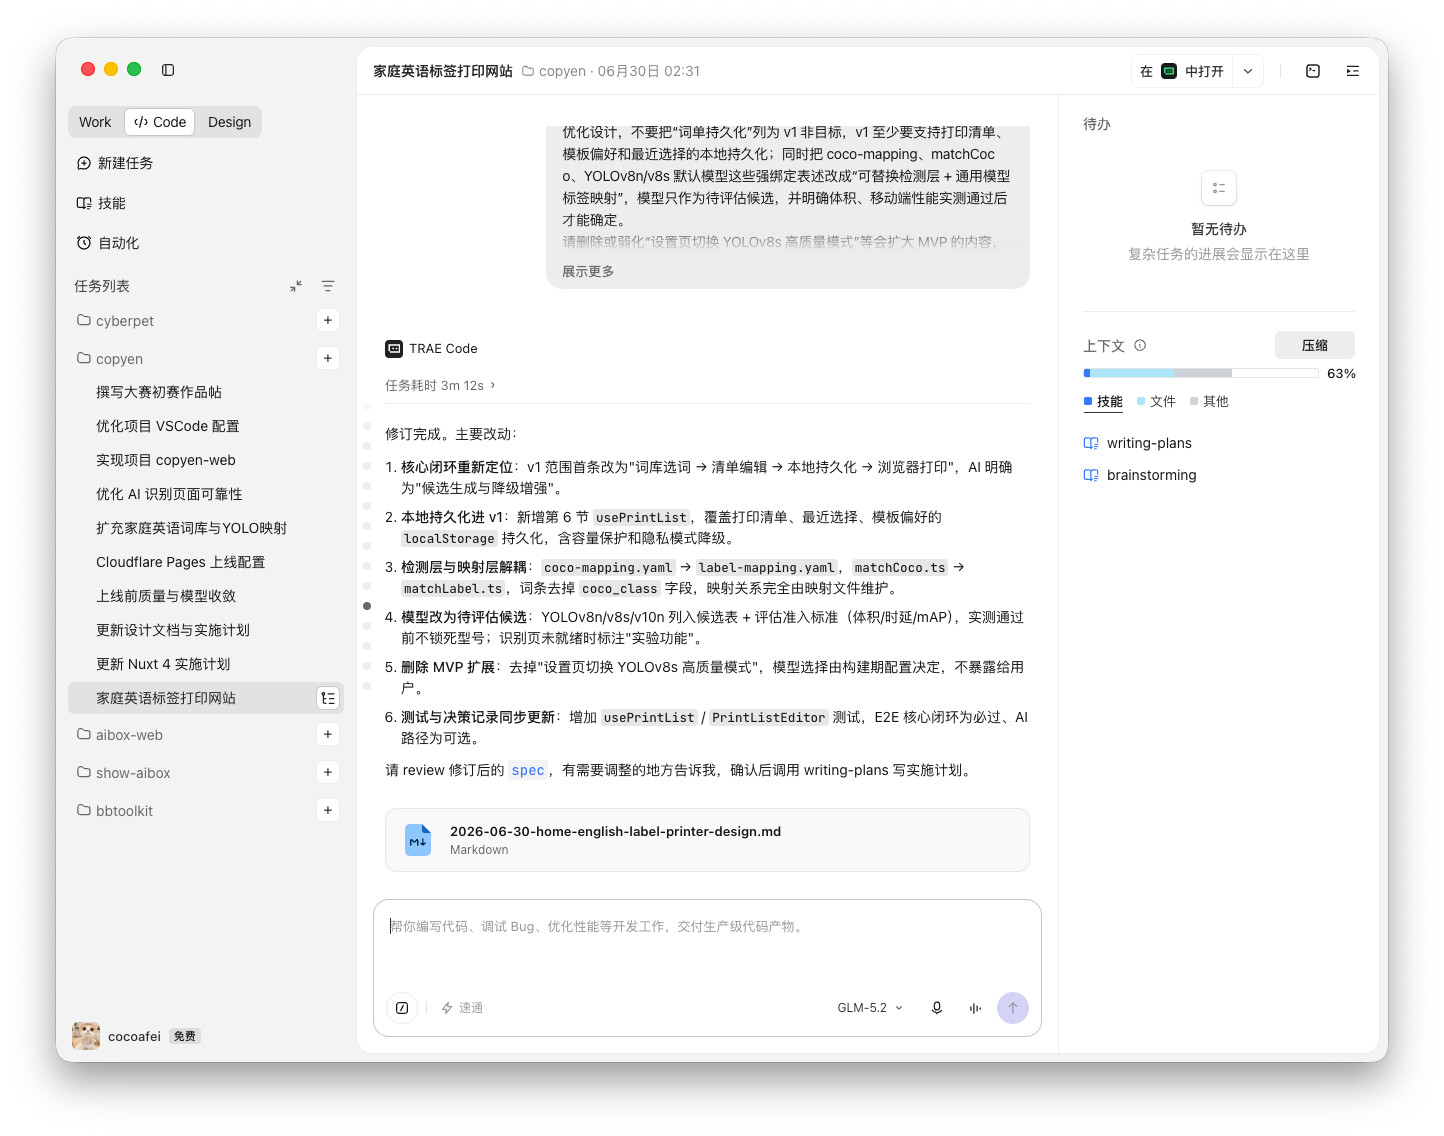Open task 优化项目 VSCode 配置

tap(206, 426)
